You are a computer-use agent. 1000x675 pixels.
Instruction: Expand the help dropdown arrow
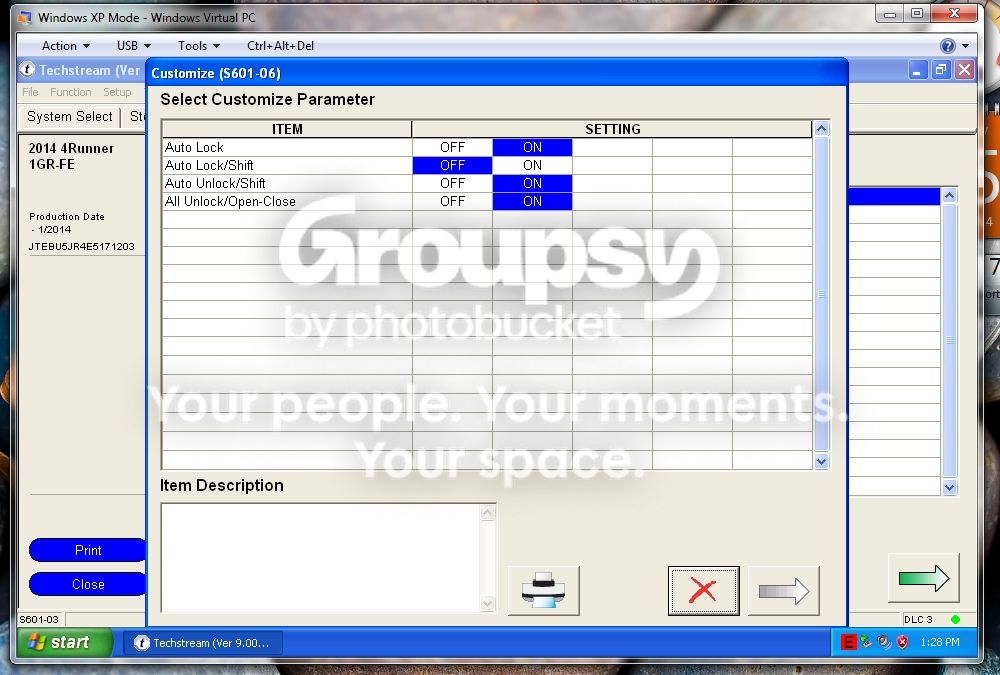(x=966, y=46)
